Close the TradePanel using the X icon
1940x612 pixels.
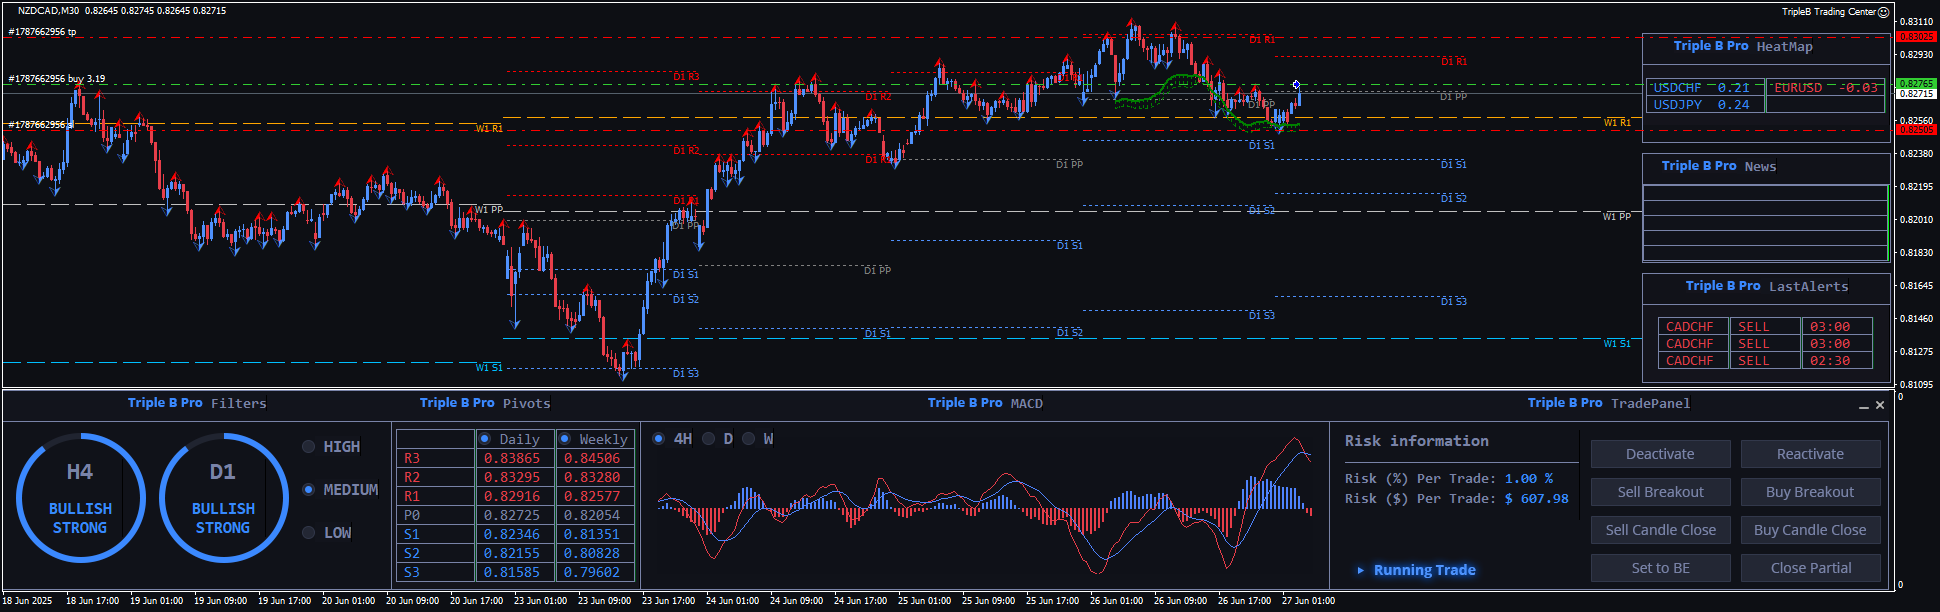[1880, 405]
